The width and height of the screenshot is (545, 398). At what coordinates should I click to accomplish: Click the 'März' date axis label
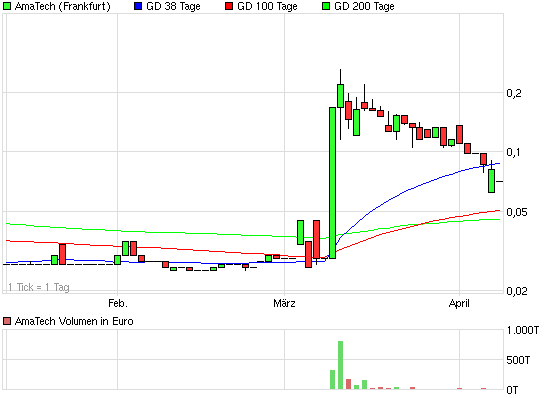[x=284, y=303]
